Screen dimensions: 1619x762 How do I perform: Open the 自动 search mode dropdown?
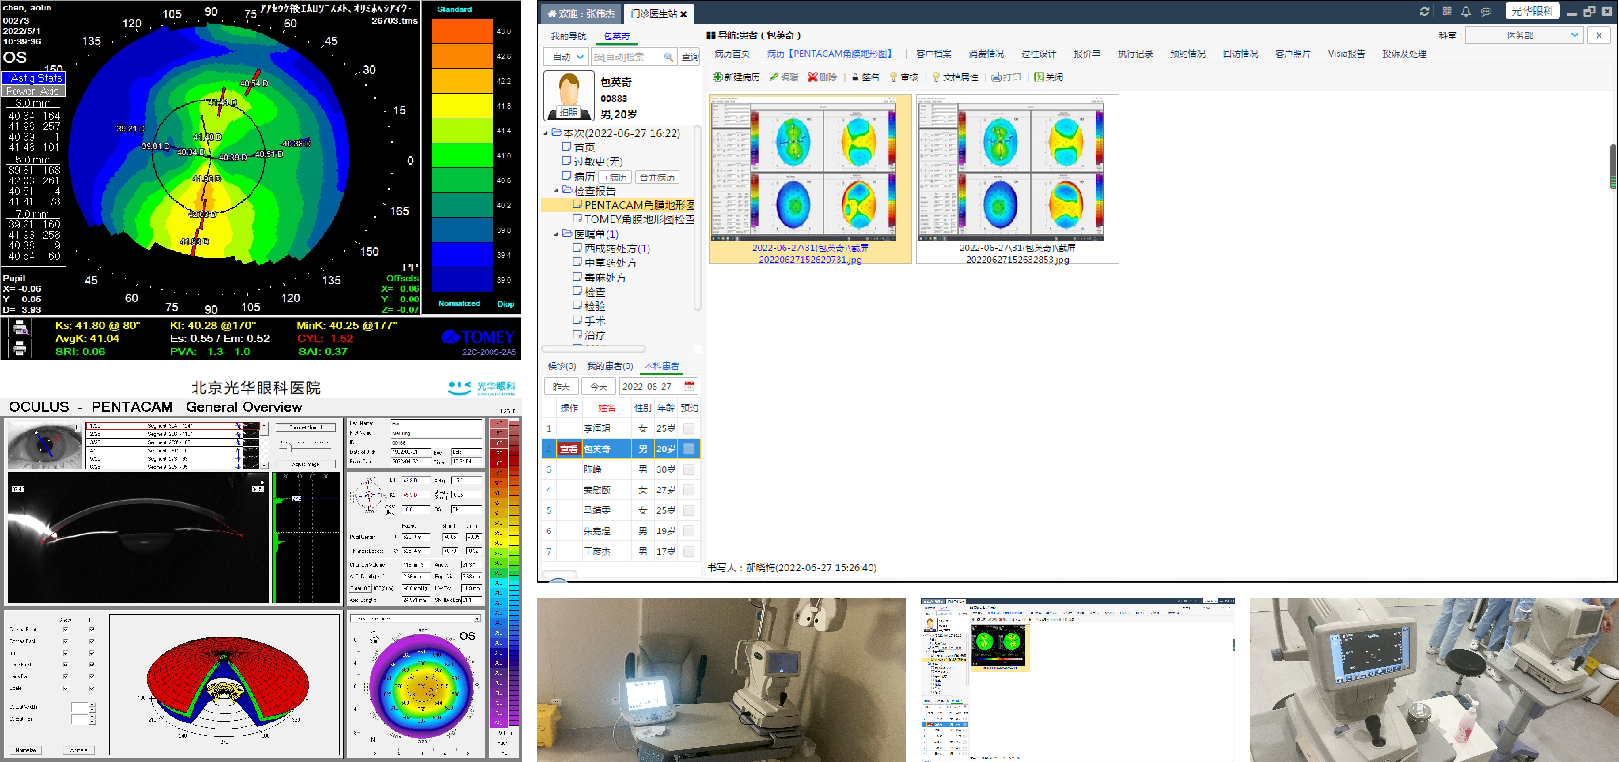click(x=566, y=57)
